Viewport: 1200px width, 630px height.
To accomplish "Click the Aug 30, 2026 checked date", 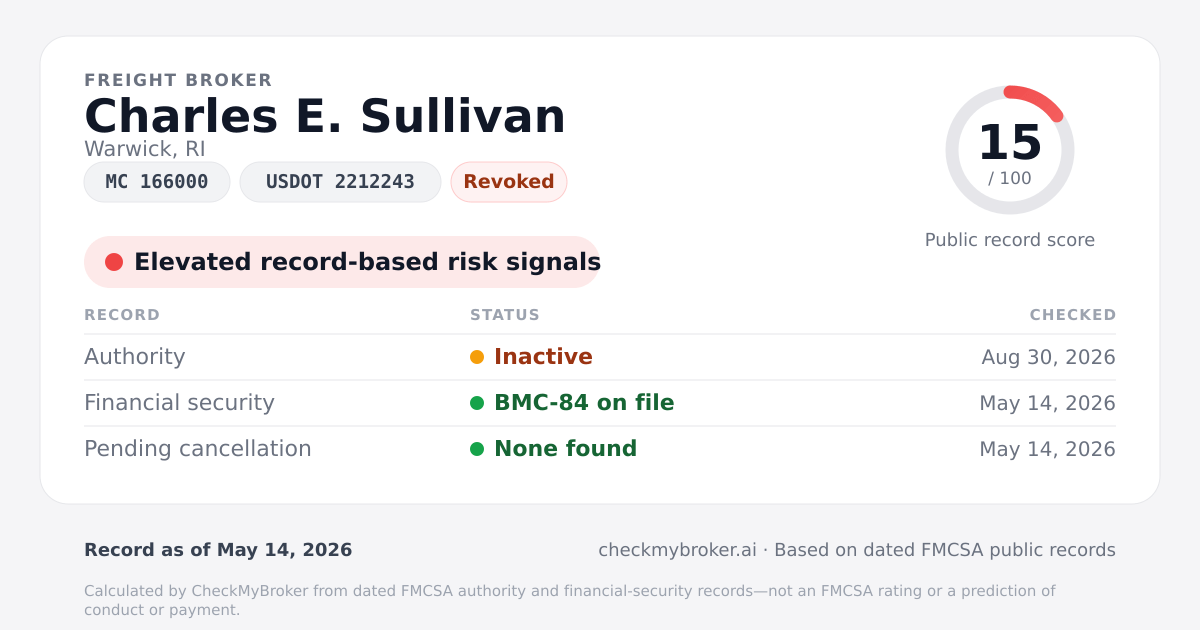I will coord(1049,357).
